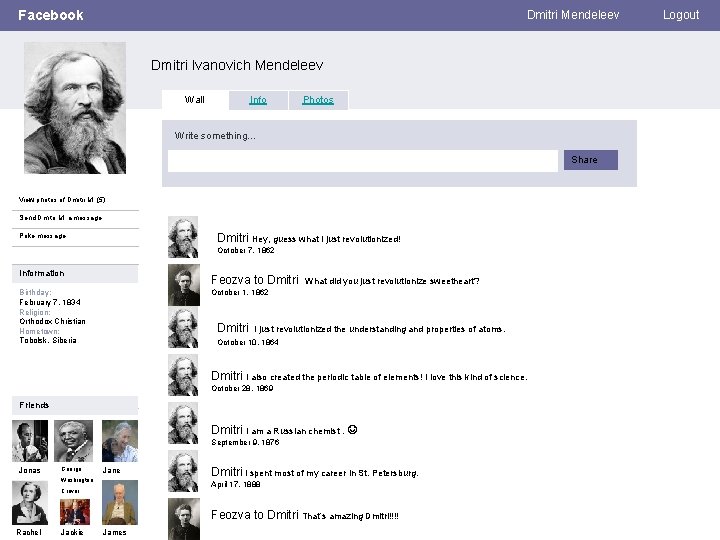The width and height of the screenshot is (720, 540).
Task: Click religion value 'Orthodox Christian'
Action: tap(52, 321)
